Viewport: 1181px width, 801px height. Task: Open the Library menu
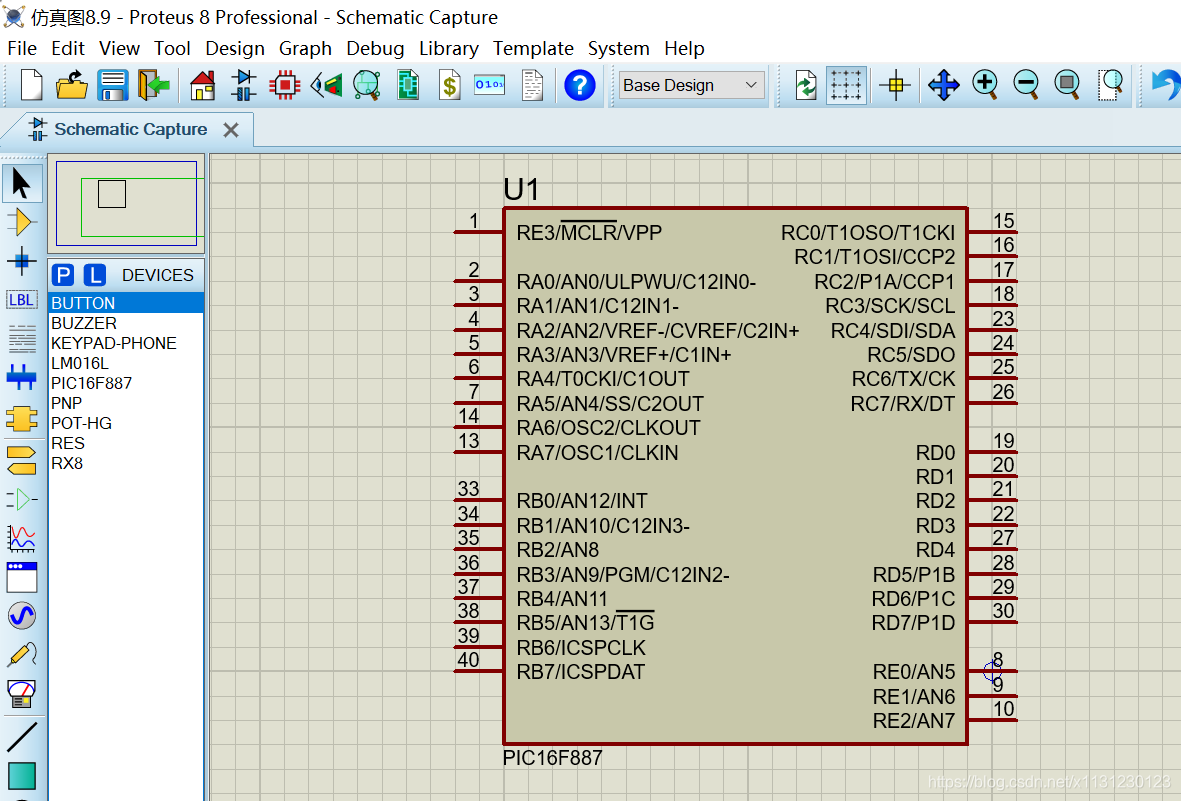click(x=448, y=48)
